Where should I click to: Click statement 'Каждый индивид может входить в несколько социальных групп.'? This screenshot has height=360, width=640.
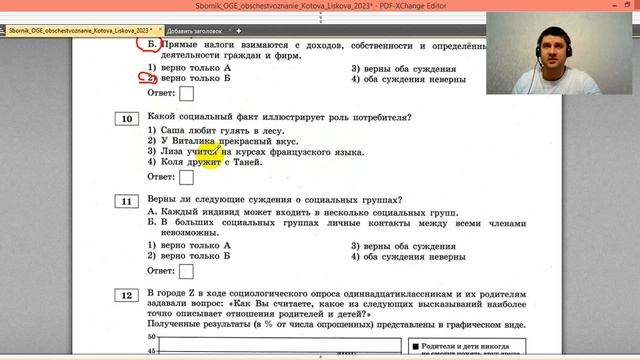coord(309,212)
